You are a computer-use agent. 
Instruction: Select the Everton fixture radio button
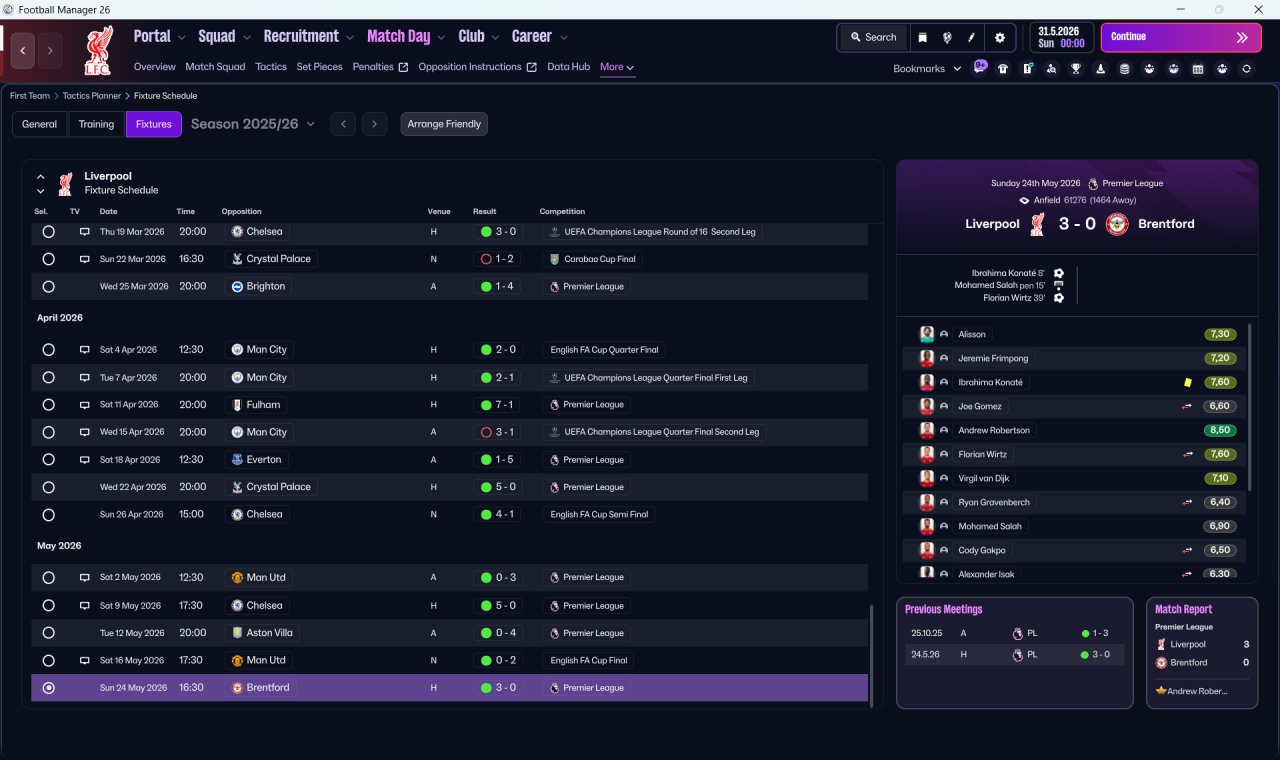[48, 460]
